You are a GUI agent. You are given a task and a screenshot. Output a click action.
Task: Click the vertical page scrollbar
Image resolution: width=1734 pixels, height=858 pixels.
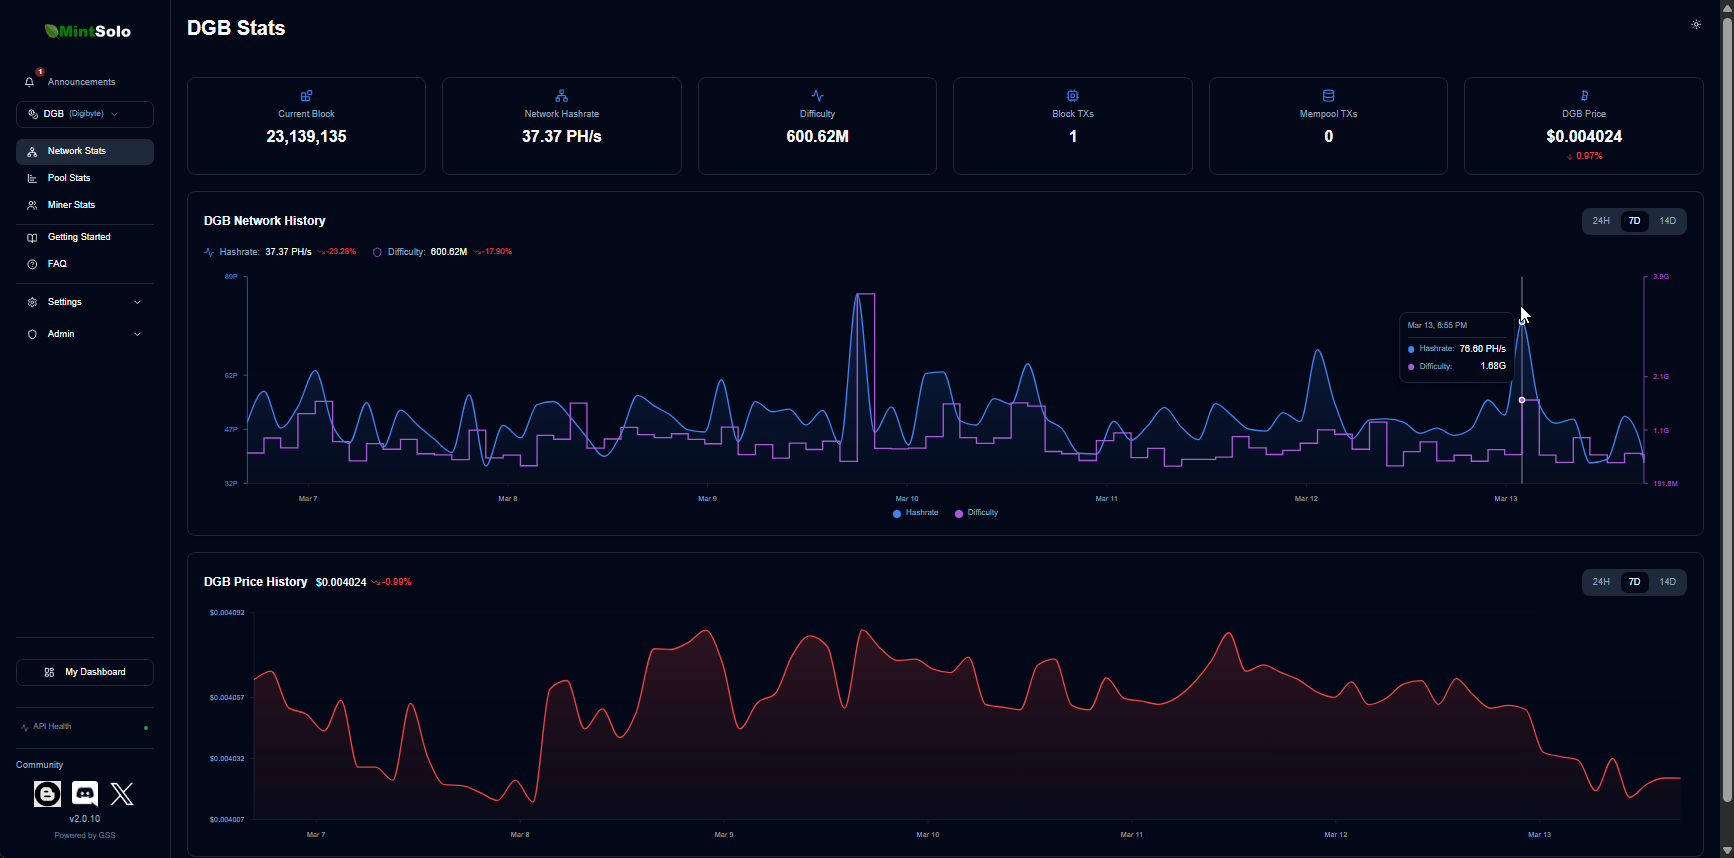1726,400
